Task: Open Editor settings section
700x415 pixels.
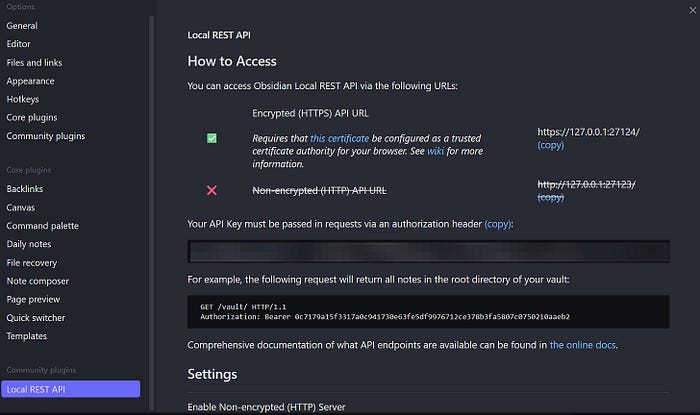Action: (x=18, y=44)
